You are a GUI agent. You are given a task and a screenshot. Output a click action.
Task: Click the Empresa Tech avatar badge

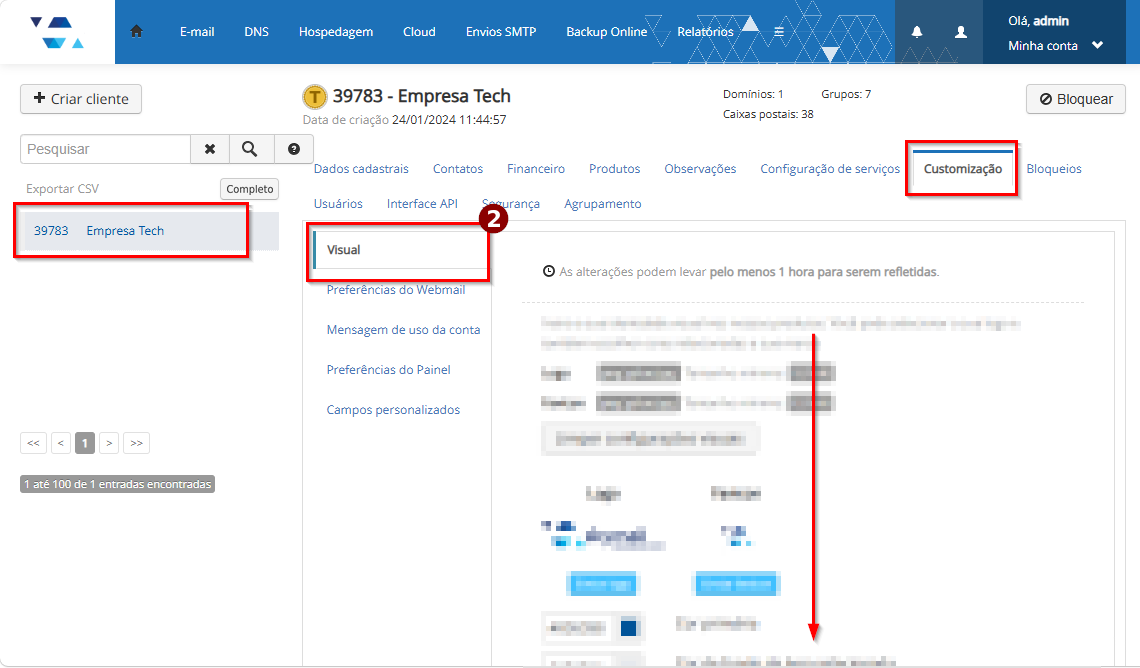tap(315, 97)
